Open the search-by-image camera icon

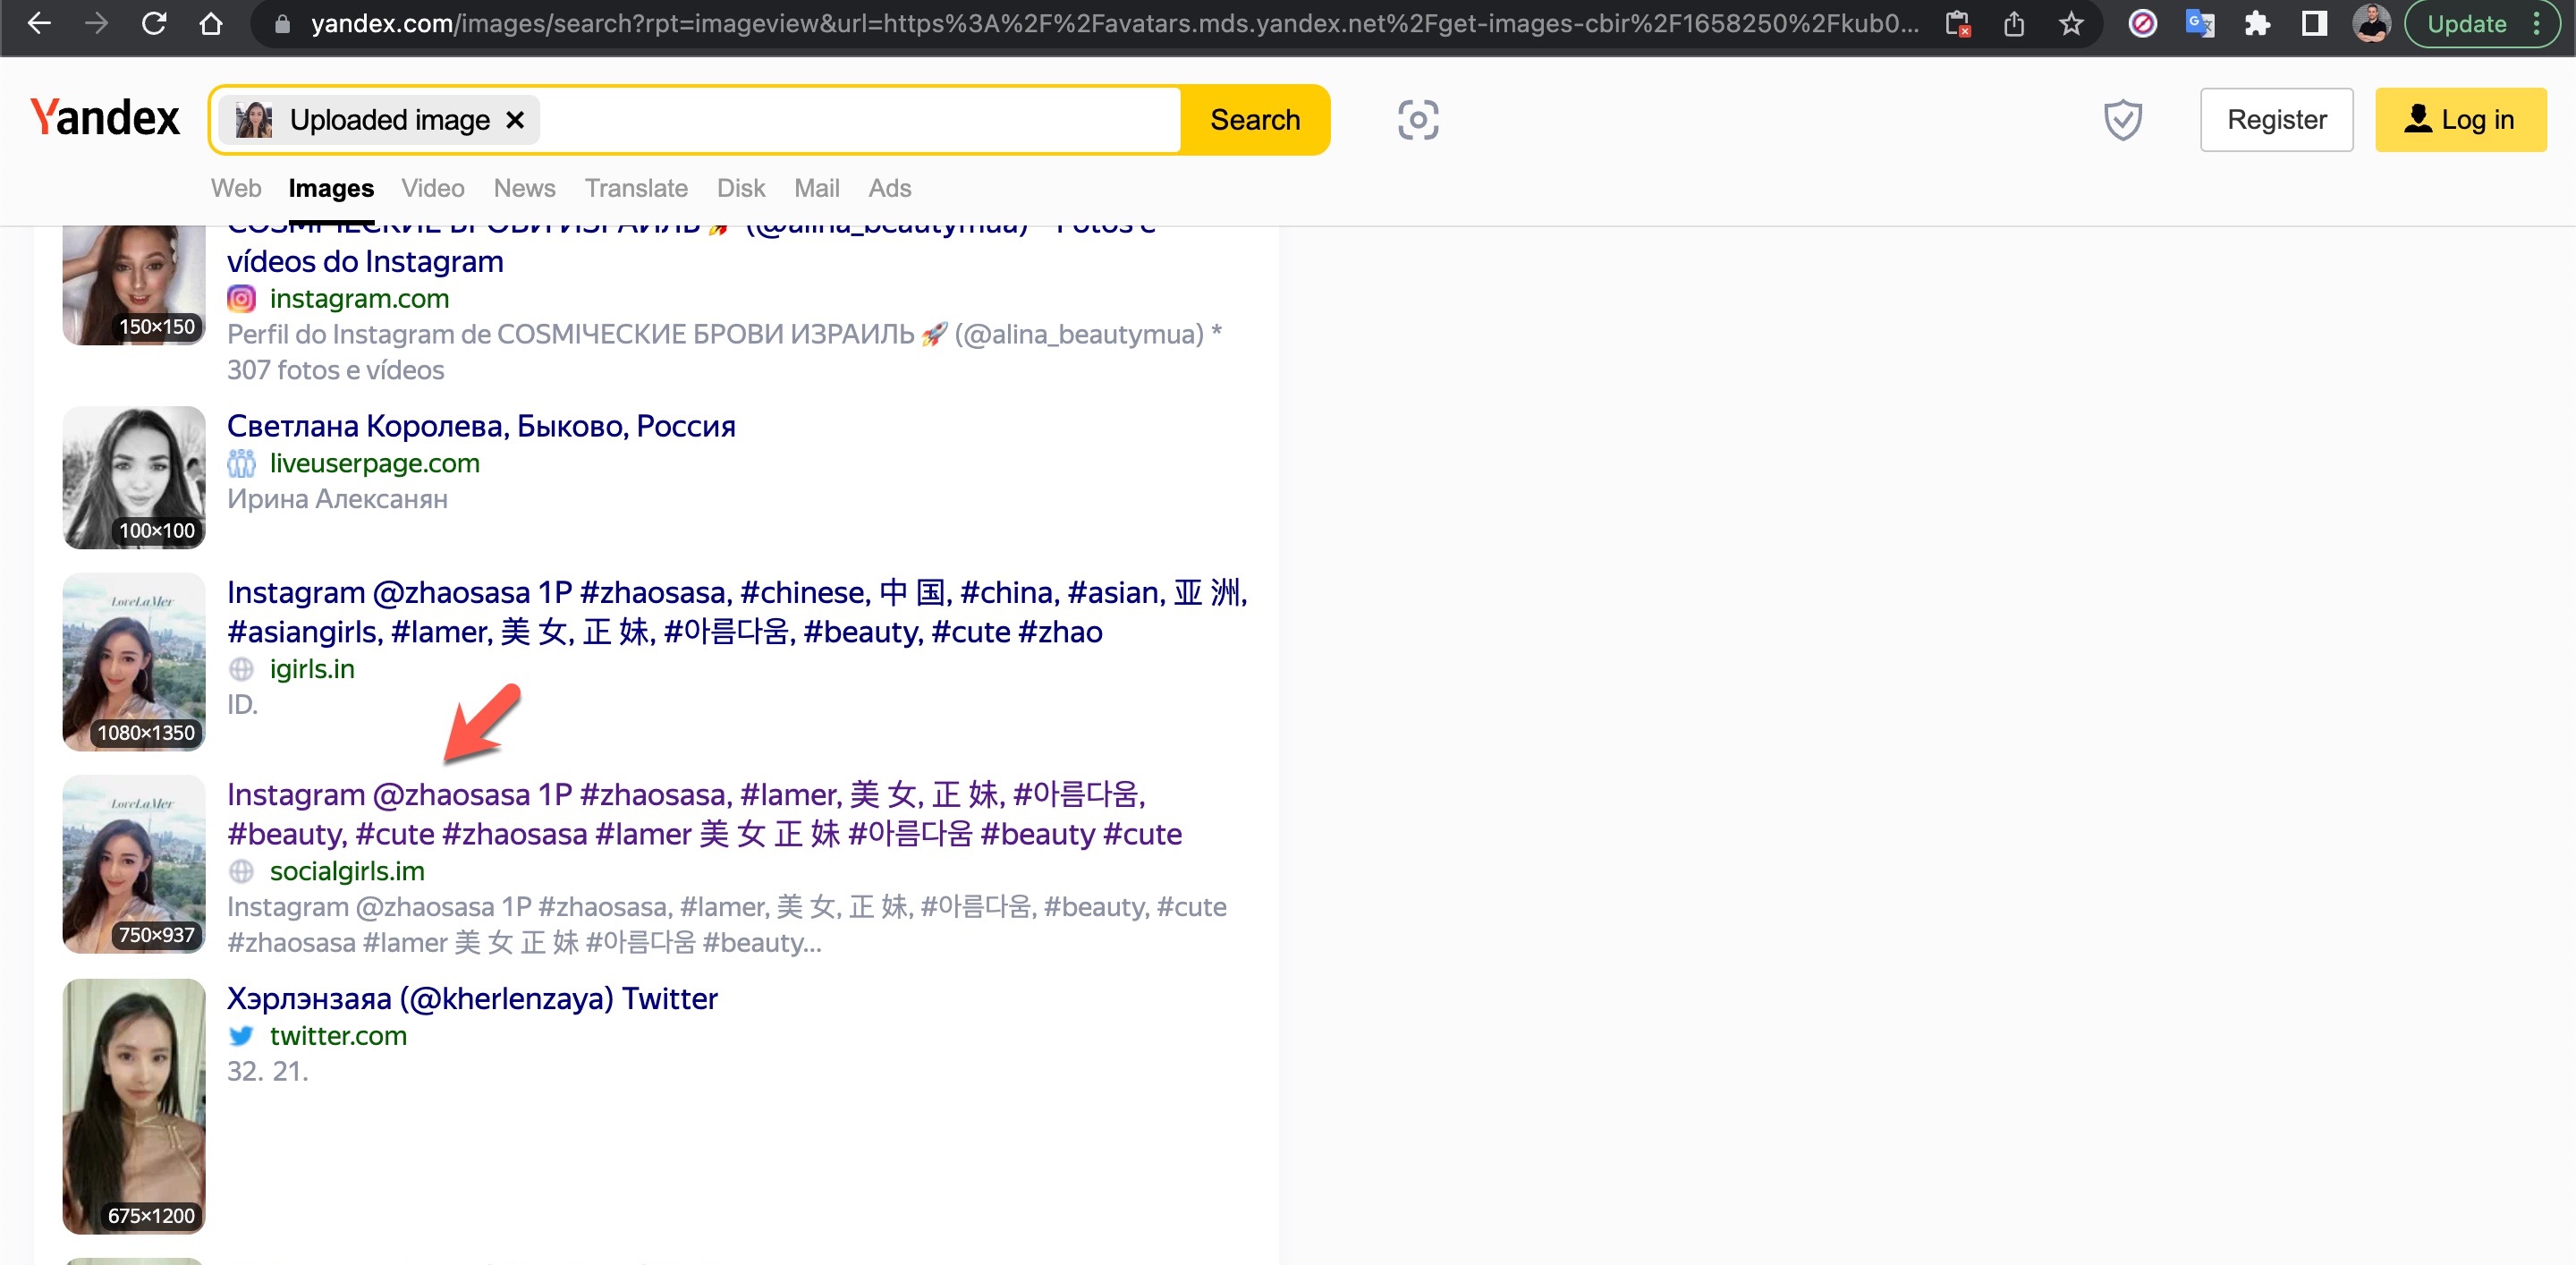1417,120
